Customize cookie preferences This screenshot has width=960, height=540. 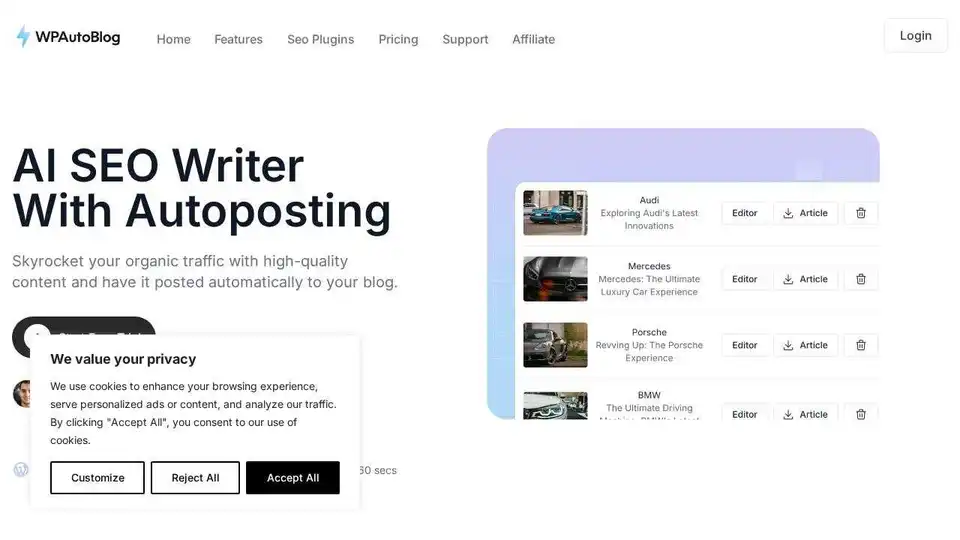coord(97,478)
